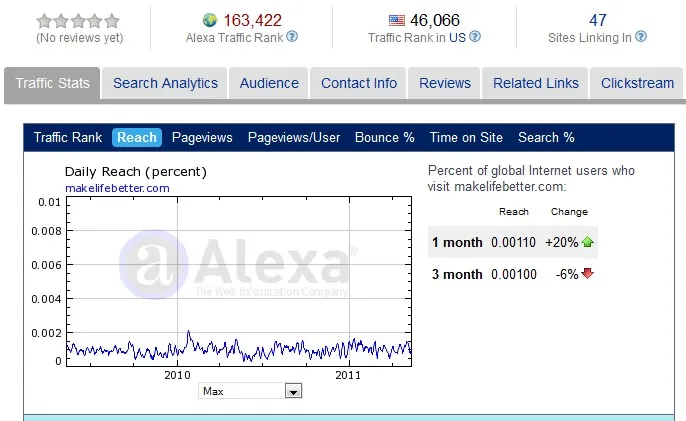Image resolution: width=686 pixels, height=421 pixels.
Task: Switch to the Traffic Stats tab
Action: tap(52, 83)
